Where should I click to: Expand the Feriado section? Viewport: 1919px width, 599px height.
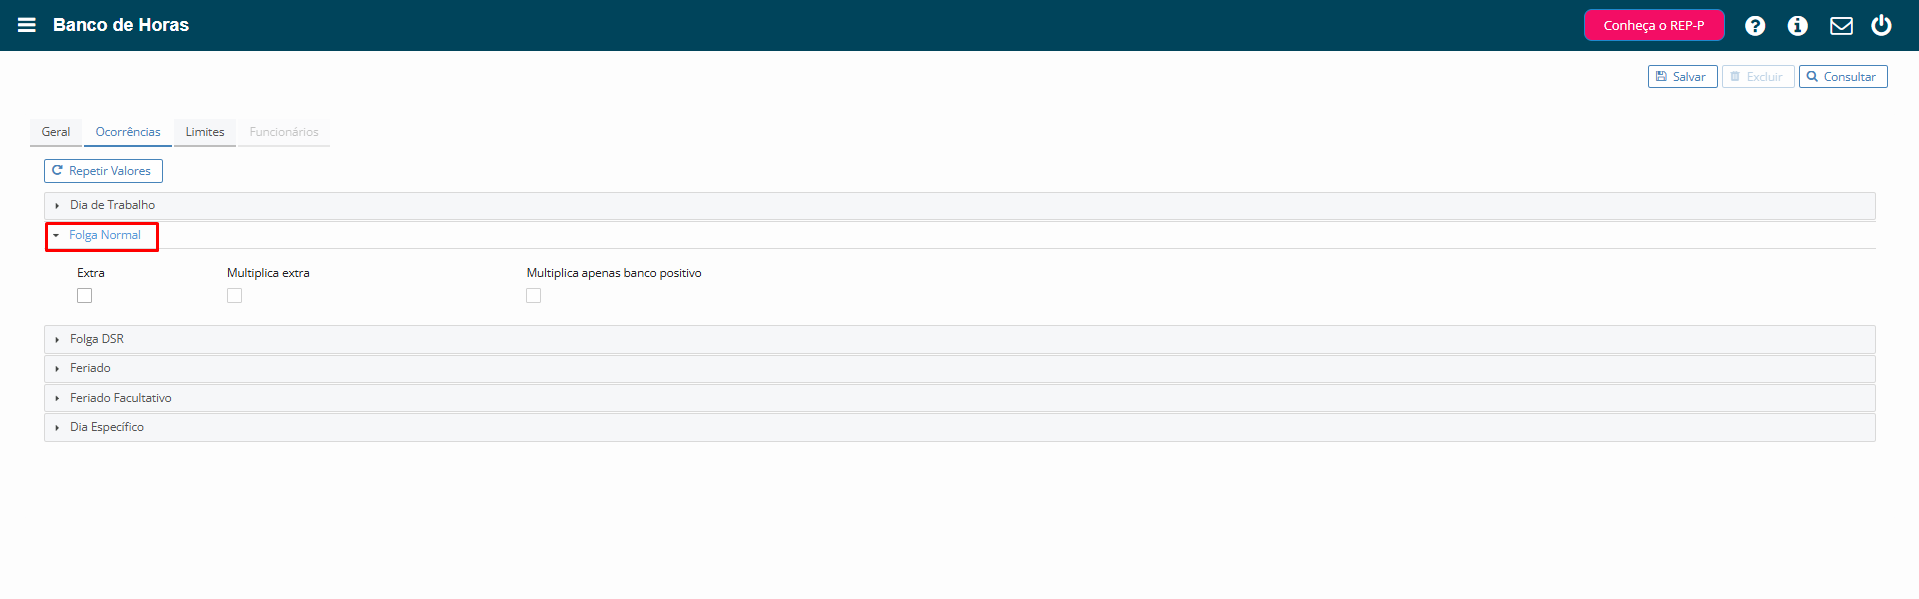[x=959, y=368]
